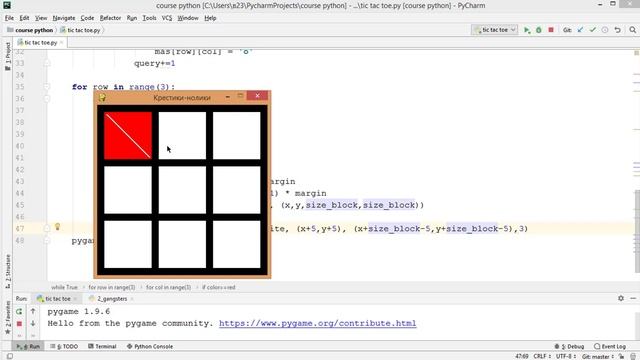Open the Help menu
Viewport: 640px width, 360px height.
tap(210, 18)
